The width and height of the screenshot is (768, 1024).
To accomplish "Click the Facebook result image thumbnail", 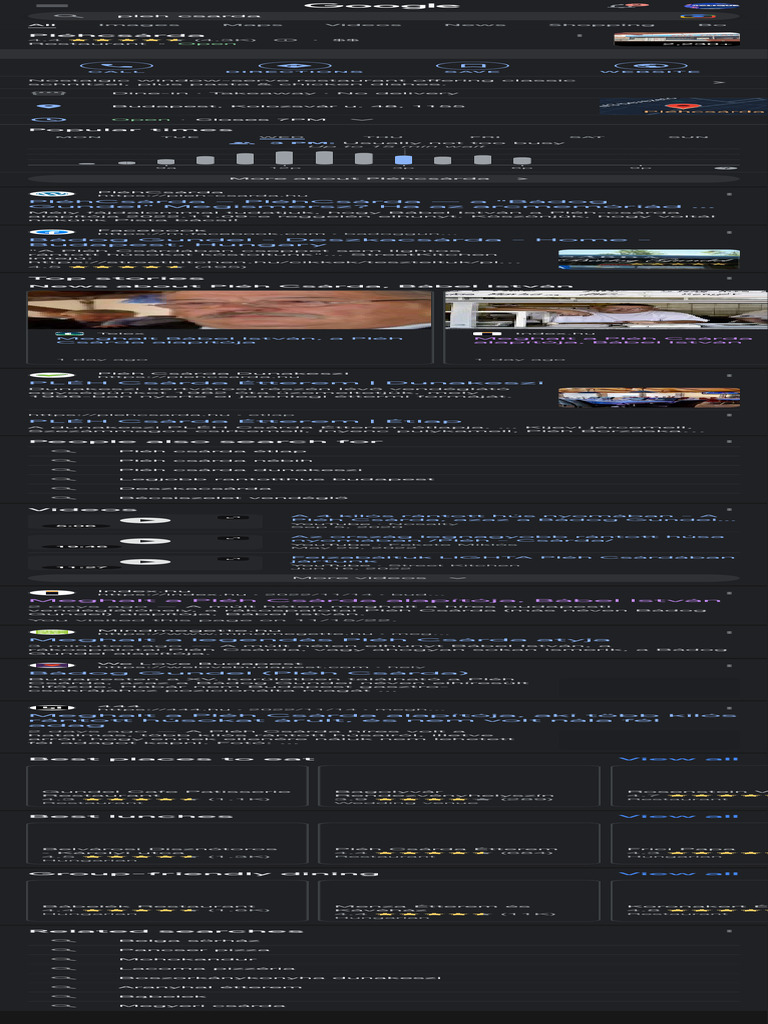I will tap(649, 259).
